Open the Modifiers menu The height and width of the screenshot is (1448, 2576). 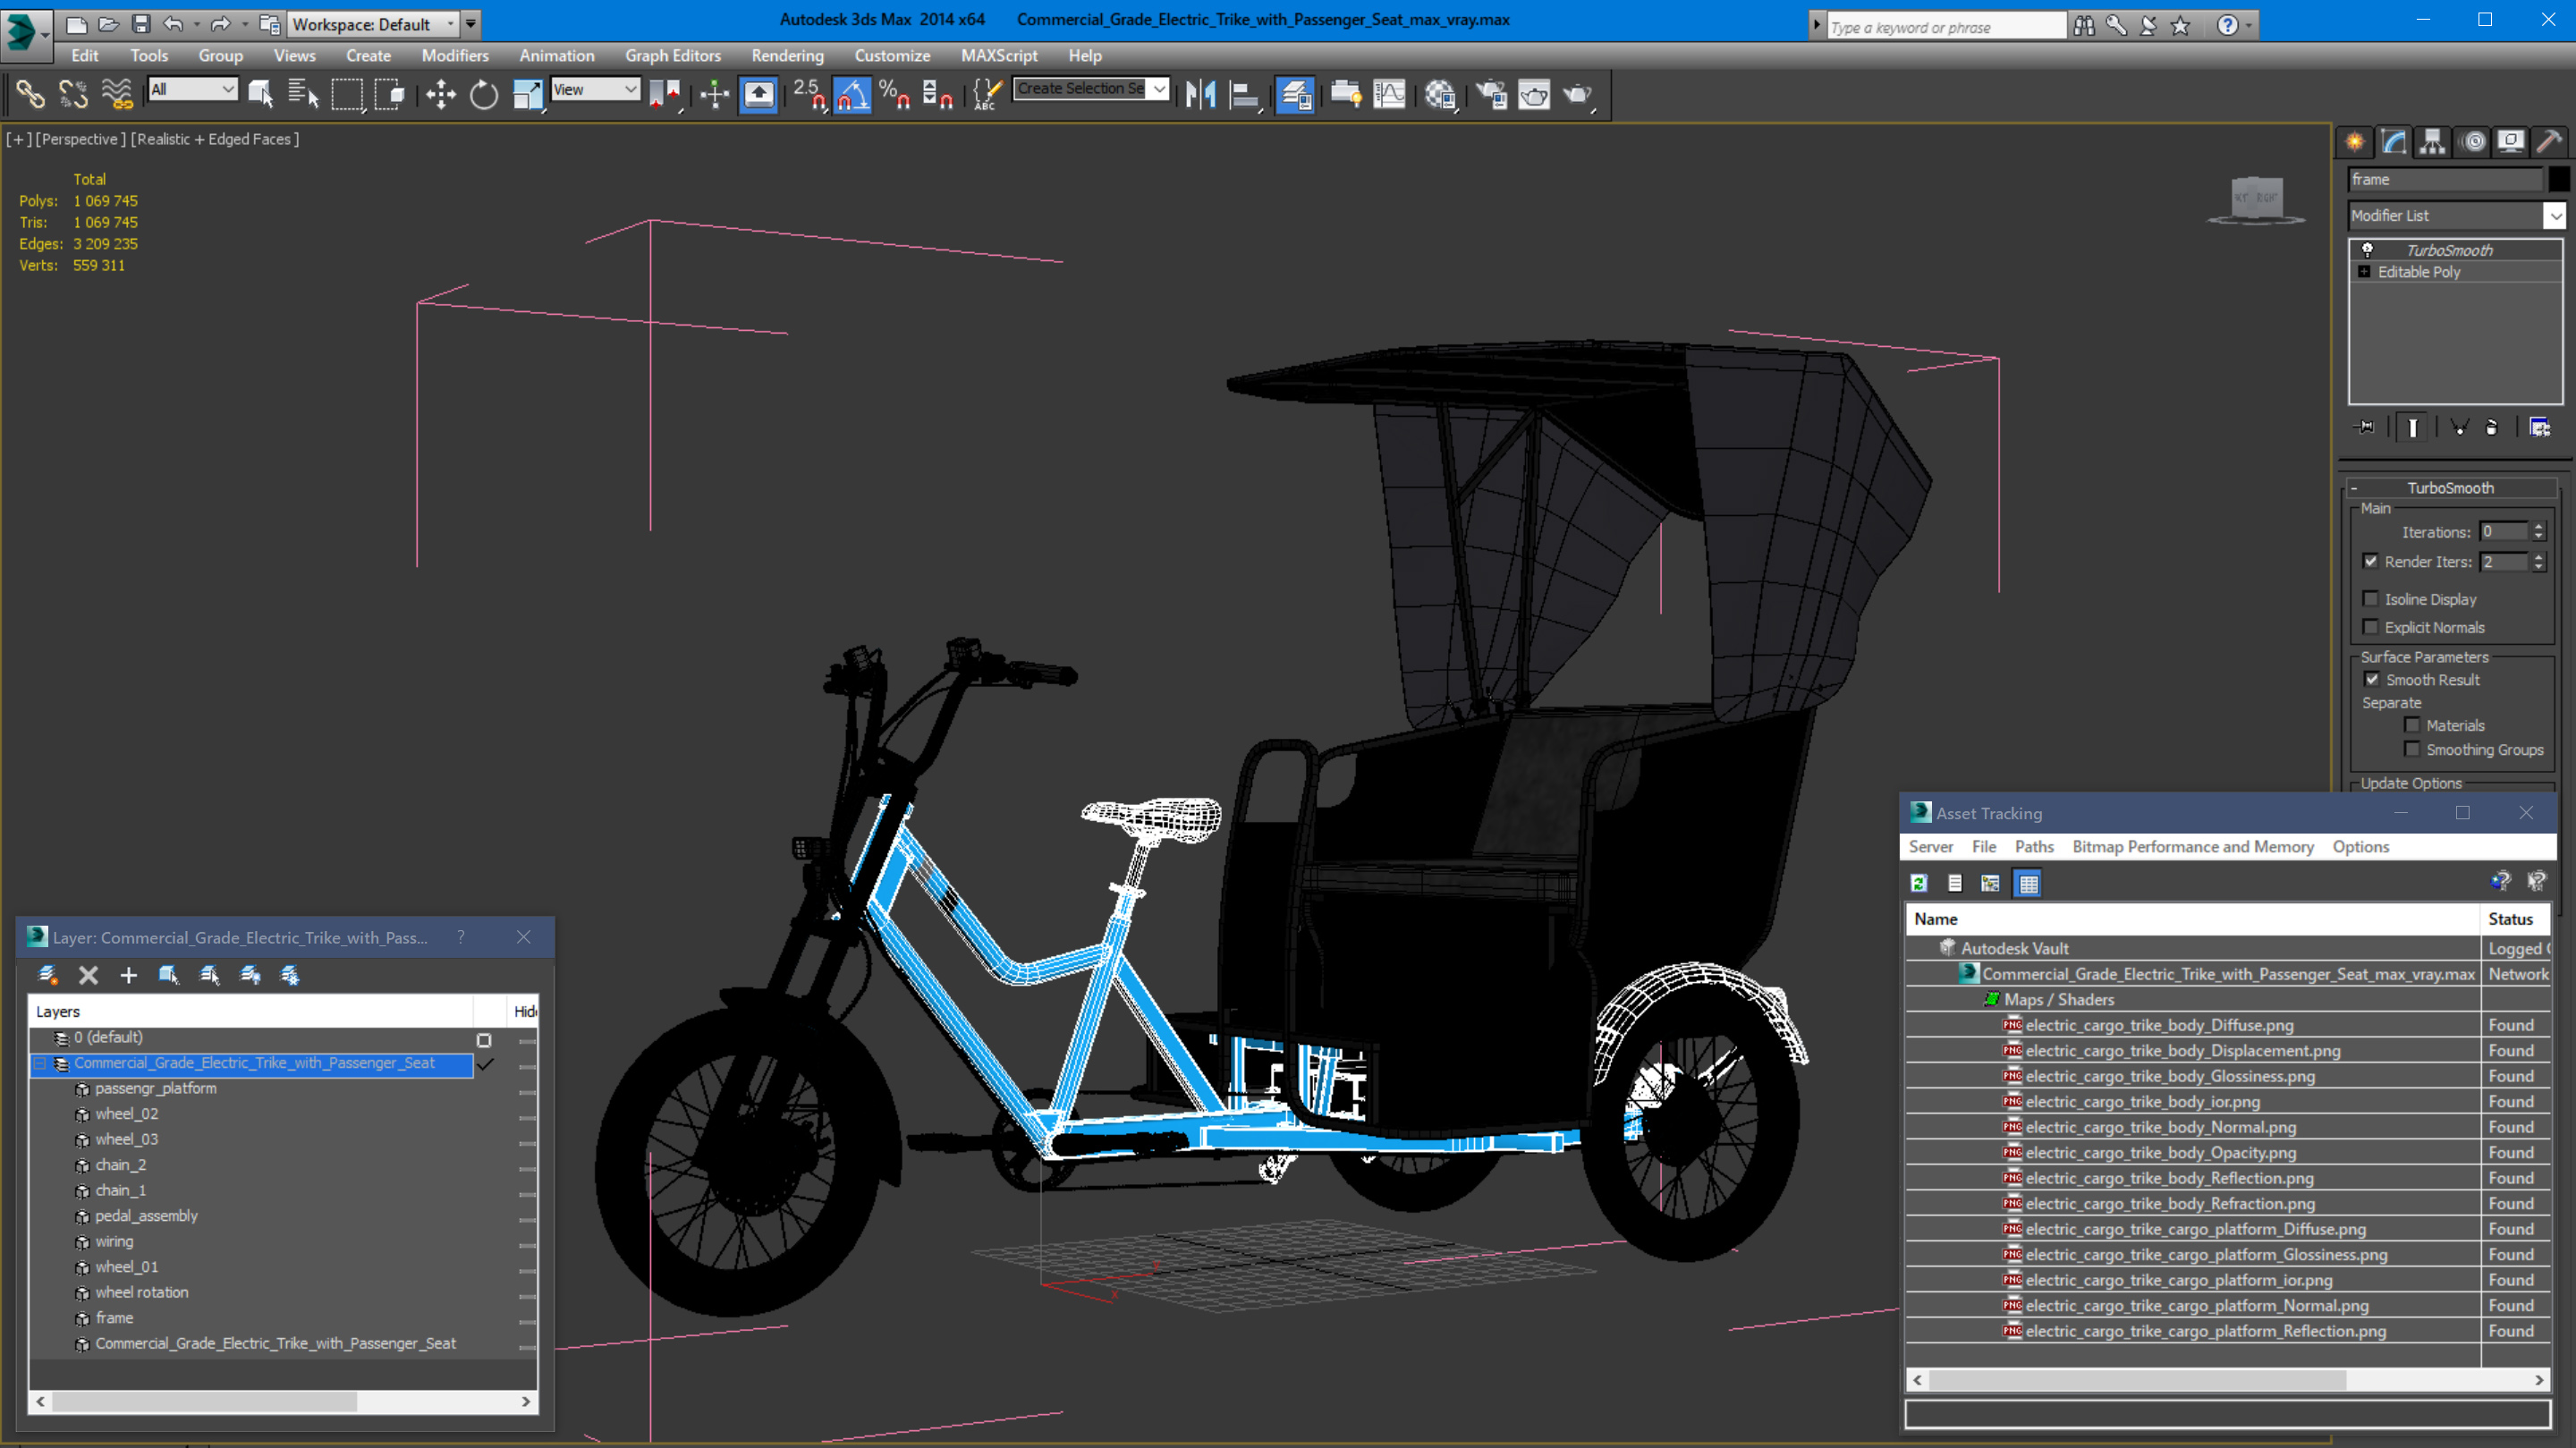tap(455, 56)
